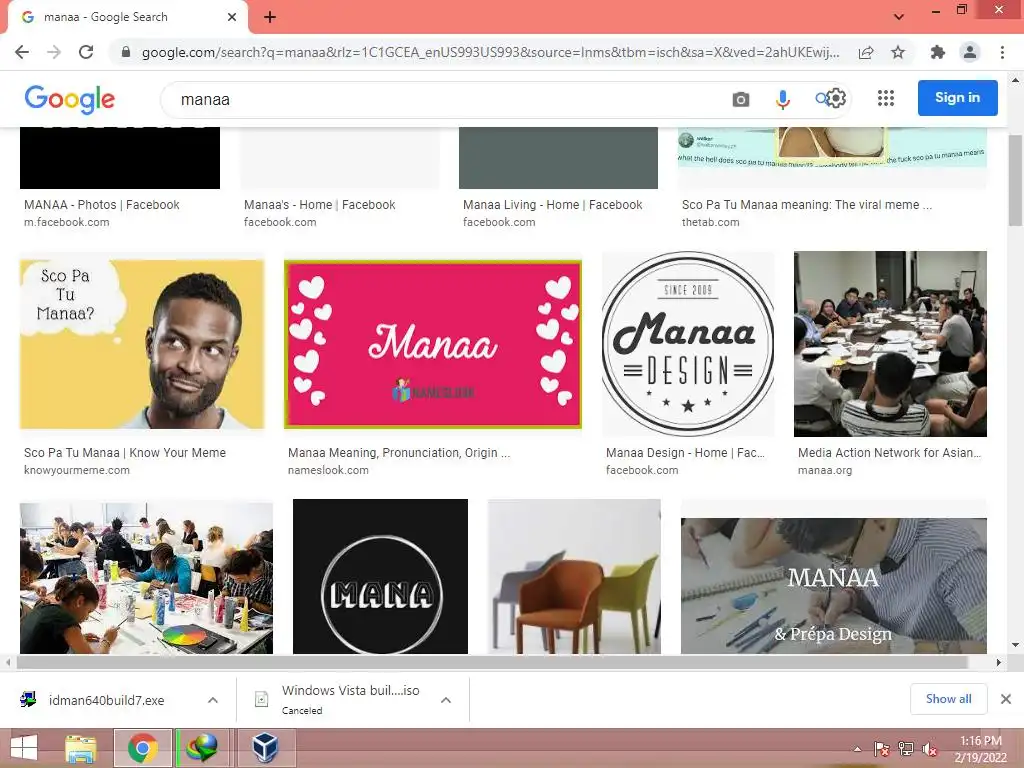Open 'Media Action Network for Asian...' link

[x=889, y=453]
